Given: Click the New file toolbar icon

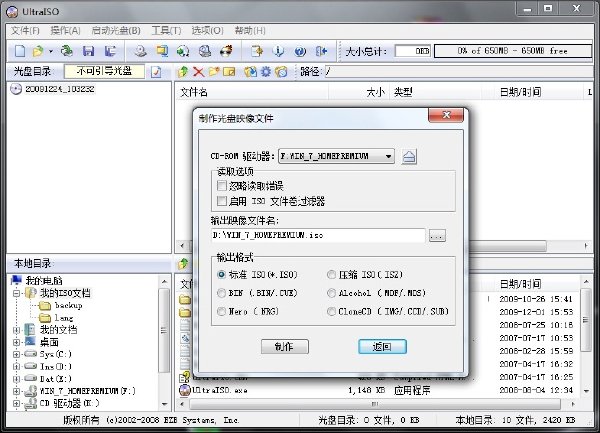Looking at the screenshot, I should click(x=20, y=50).
